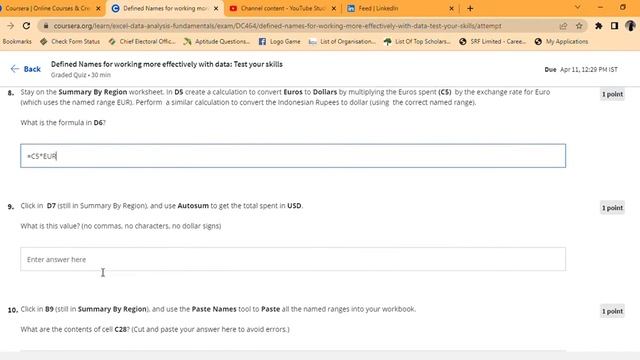Open the Bookmarks folder
Image resolution: width=640 pixels, height=360 pixels.
point(17,42)
